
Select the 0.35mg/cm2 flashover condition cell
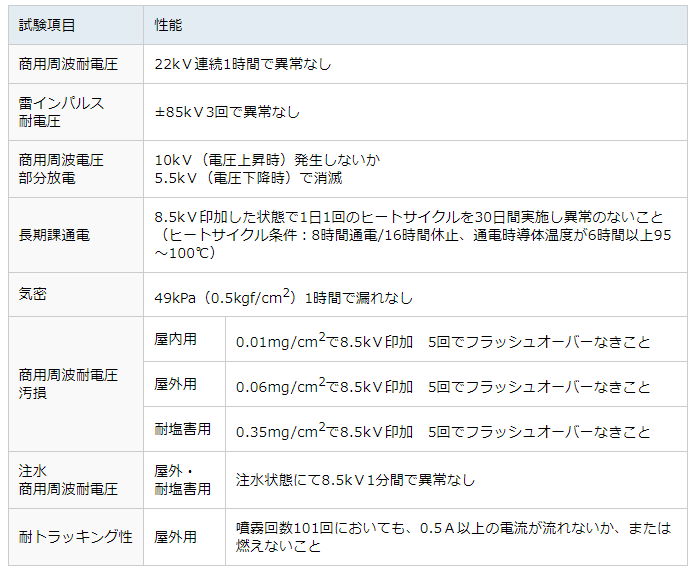443,432
